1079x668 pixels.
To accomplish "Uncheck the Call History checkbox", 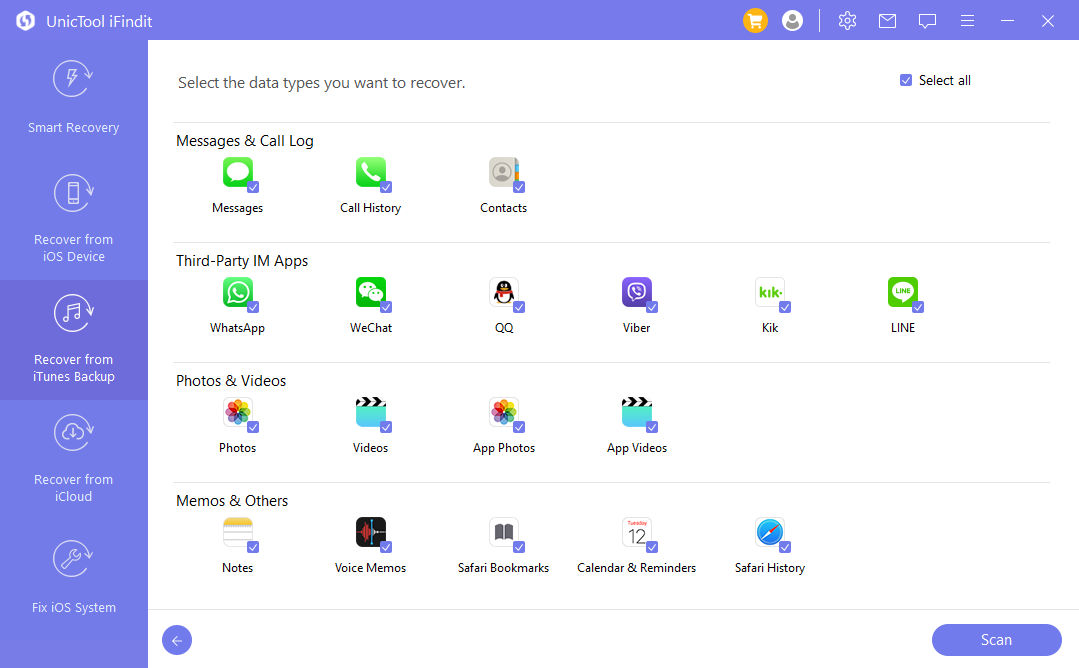I will click(x=386, y=187).
